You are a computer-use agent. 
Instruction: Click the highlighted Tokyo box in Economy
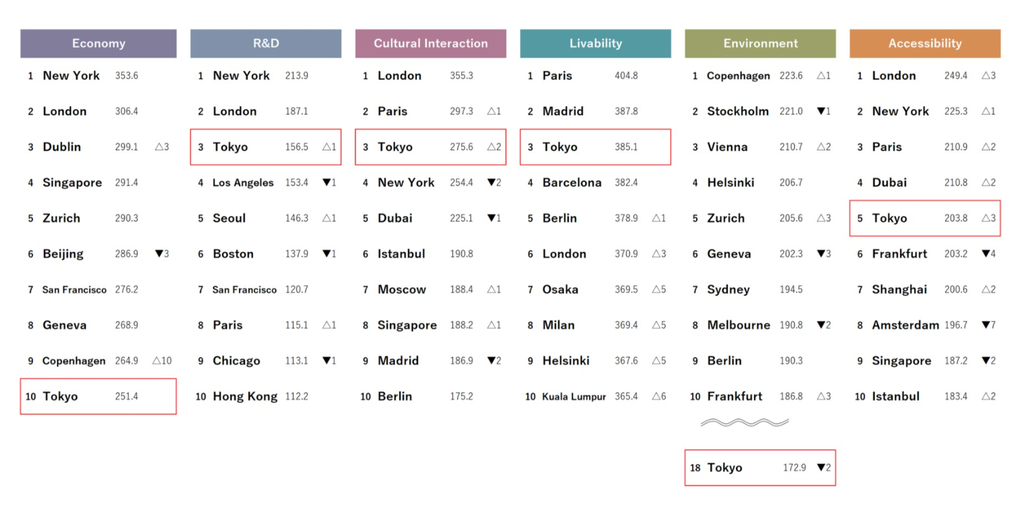tap(98, 397)
